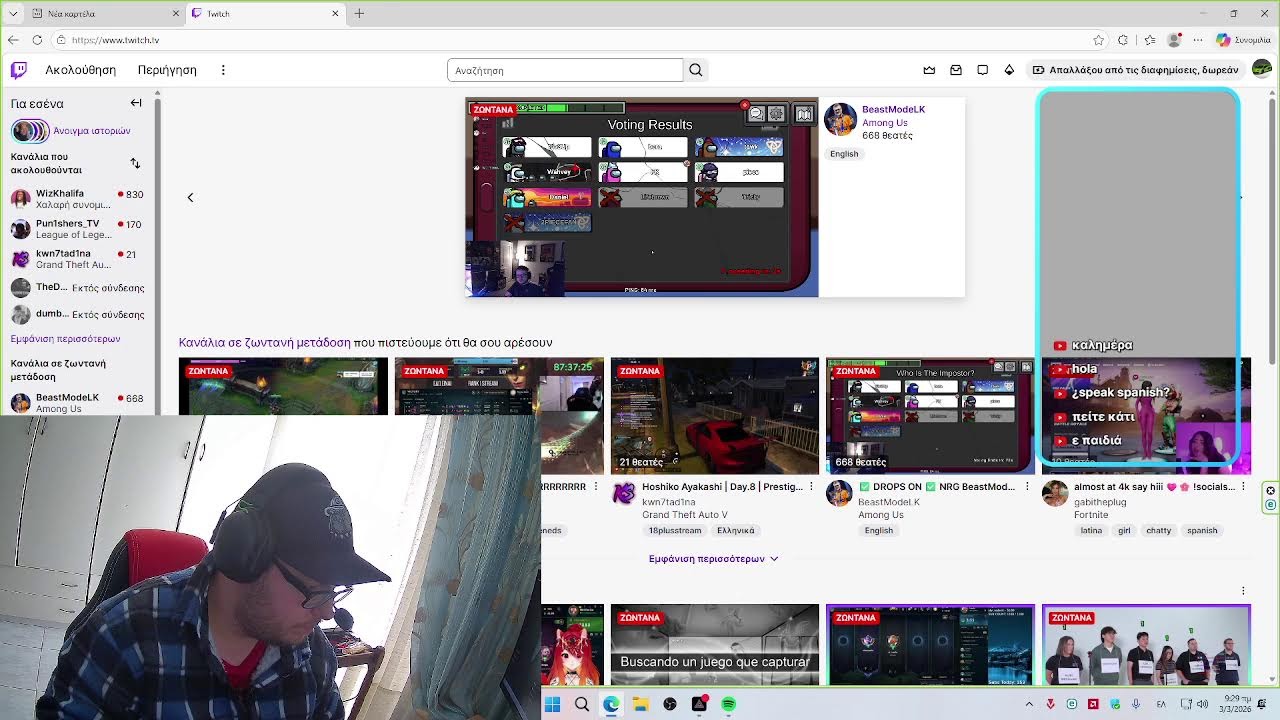Open BeastModeLK link in featured card
Image resolution: width=1280 pixels, height=720 pixels.
pos(893,109)
